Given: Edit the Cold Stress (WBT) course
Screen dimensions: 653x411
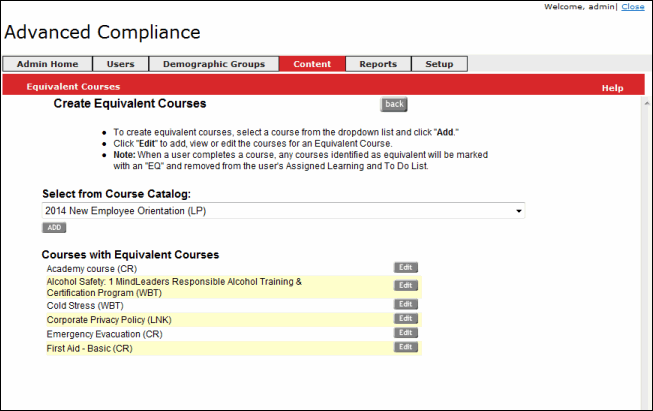Looking at the screenshot, I should pyautogui.click(x=406, y=304).
